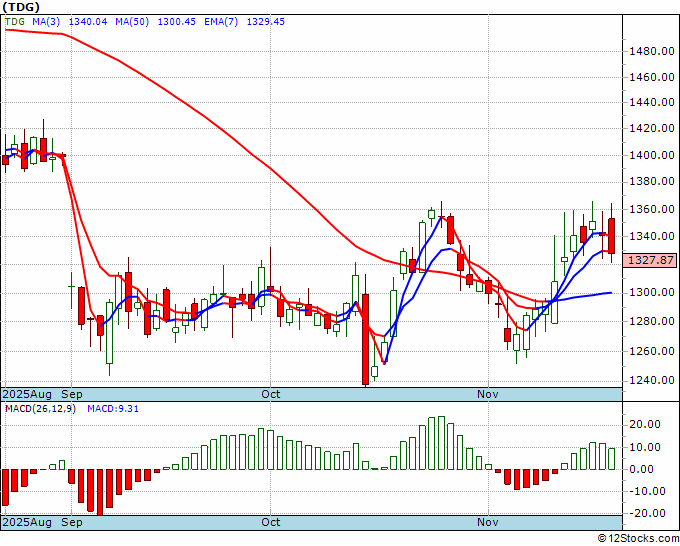This screenshot has width=680, height=546.
Task: Click 2025Aug on the MACD date axis
Action: [27, 523]
